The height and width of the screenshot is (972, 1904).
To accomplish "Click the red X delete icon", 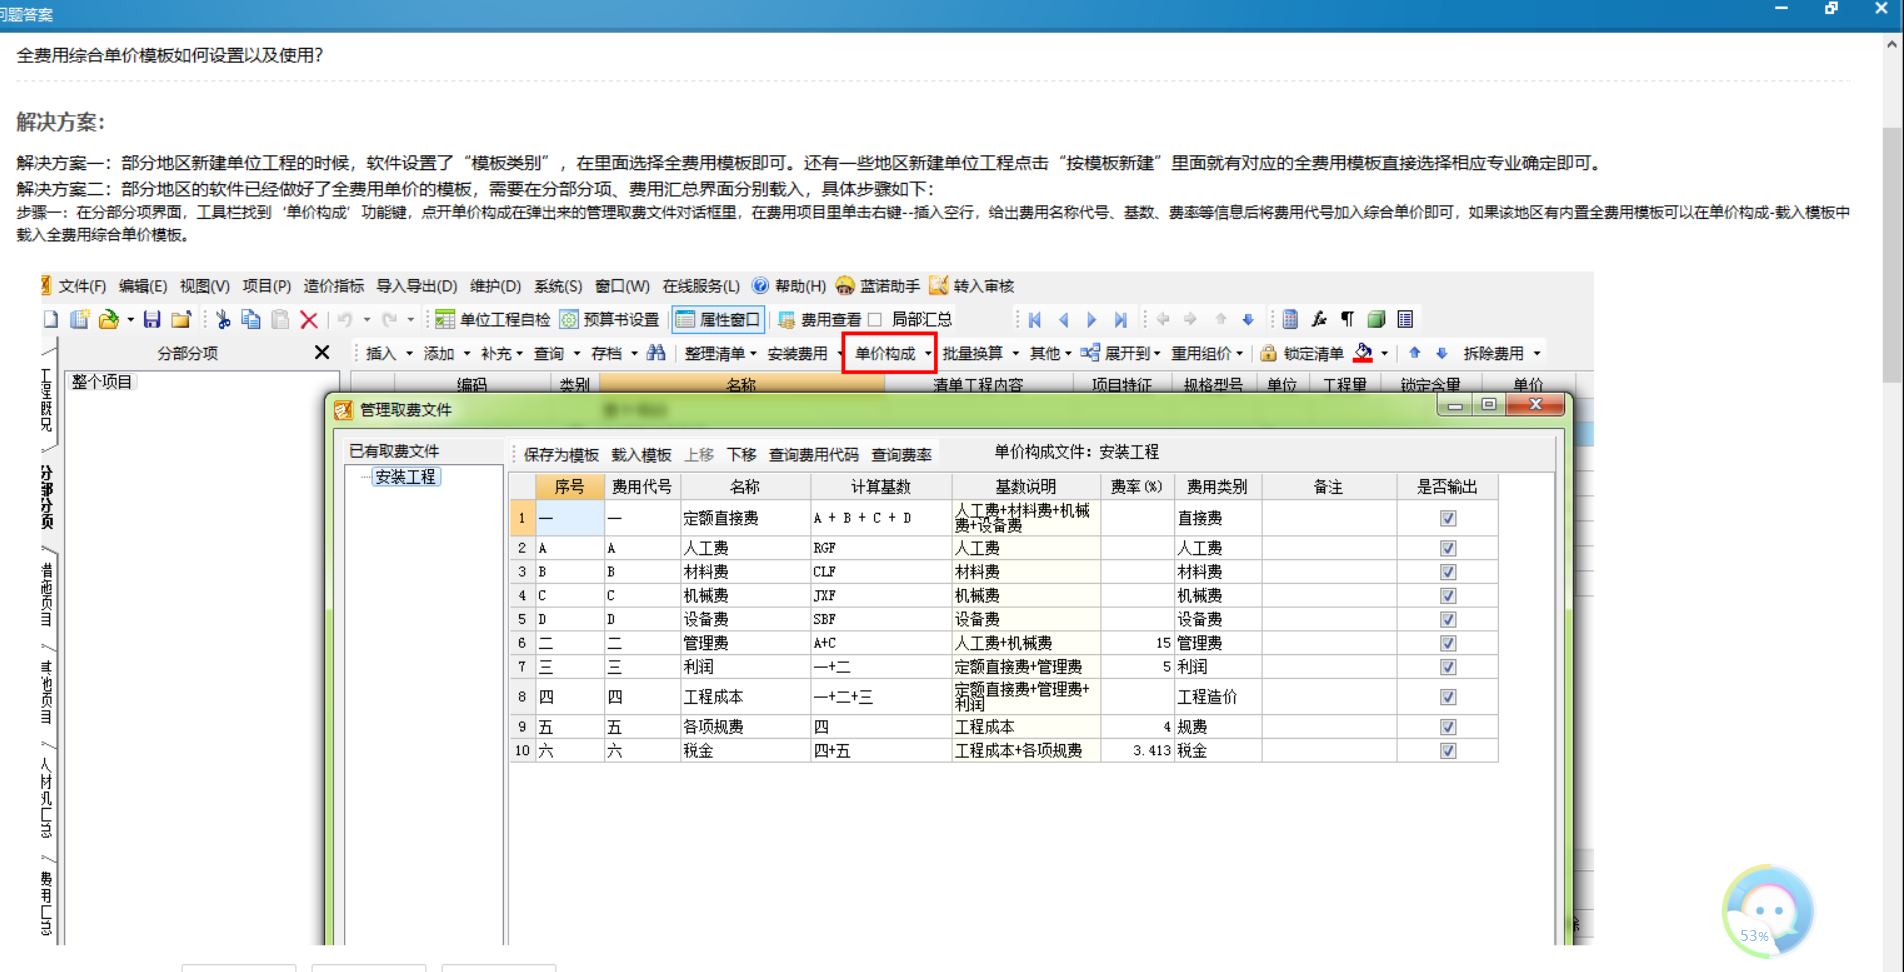I will point(309,319).
